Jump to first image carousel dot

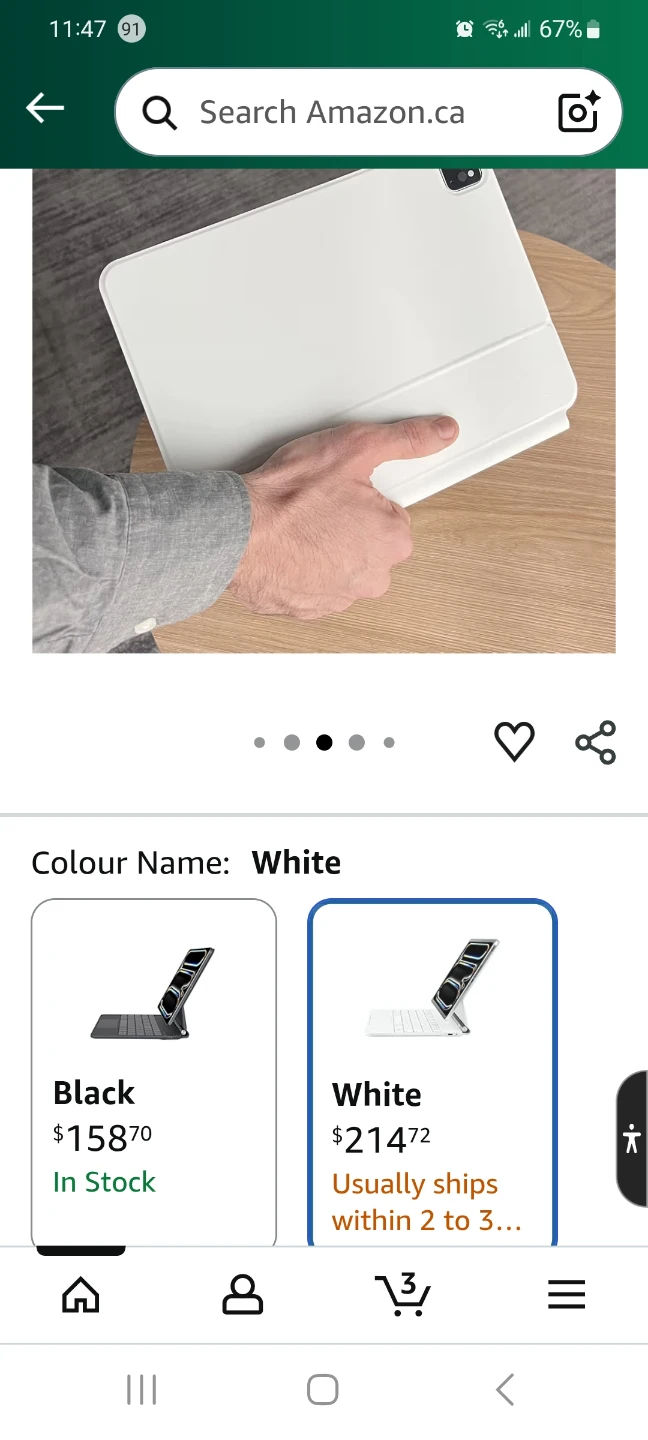(x=260, y=742)
